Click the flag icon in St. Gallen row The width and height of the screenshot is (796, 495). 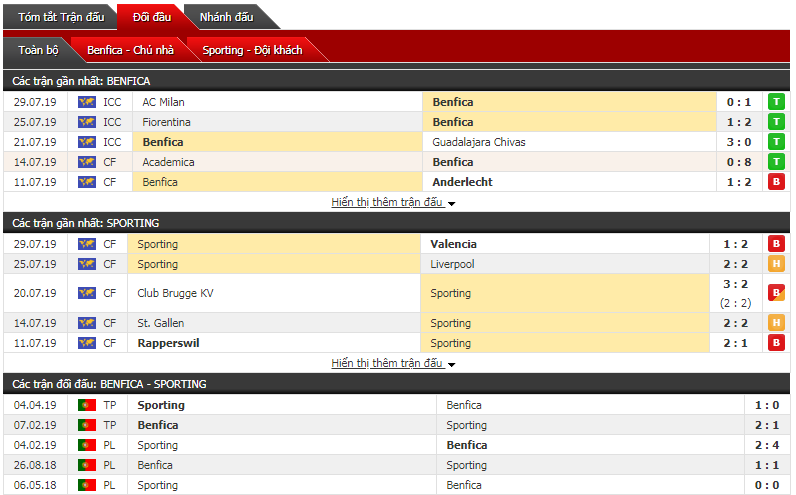pos(87,323)
